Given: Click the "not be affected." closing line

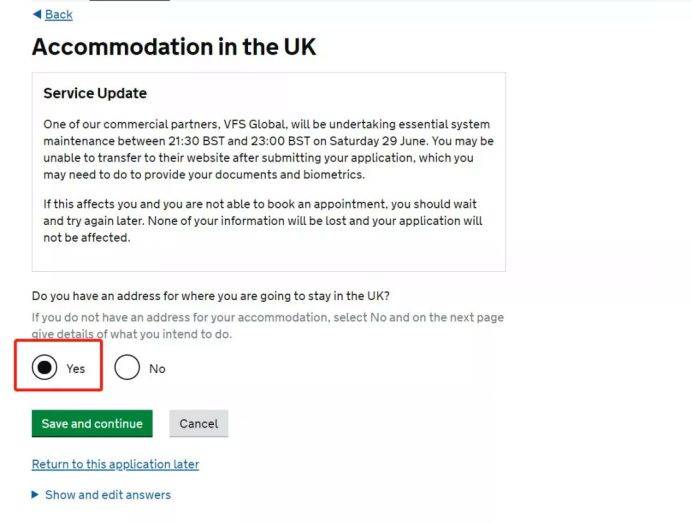Looking at the screenshot, I should click(x=87, y=238).
